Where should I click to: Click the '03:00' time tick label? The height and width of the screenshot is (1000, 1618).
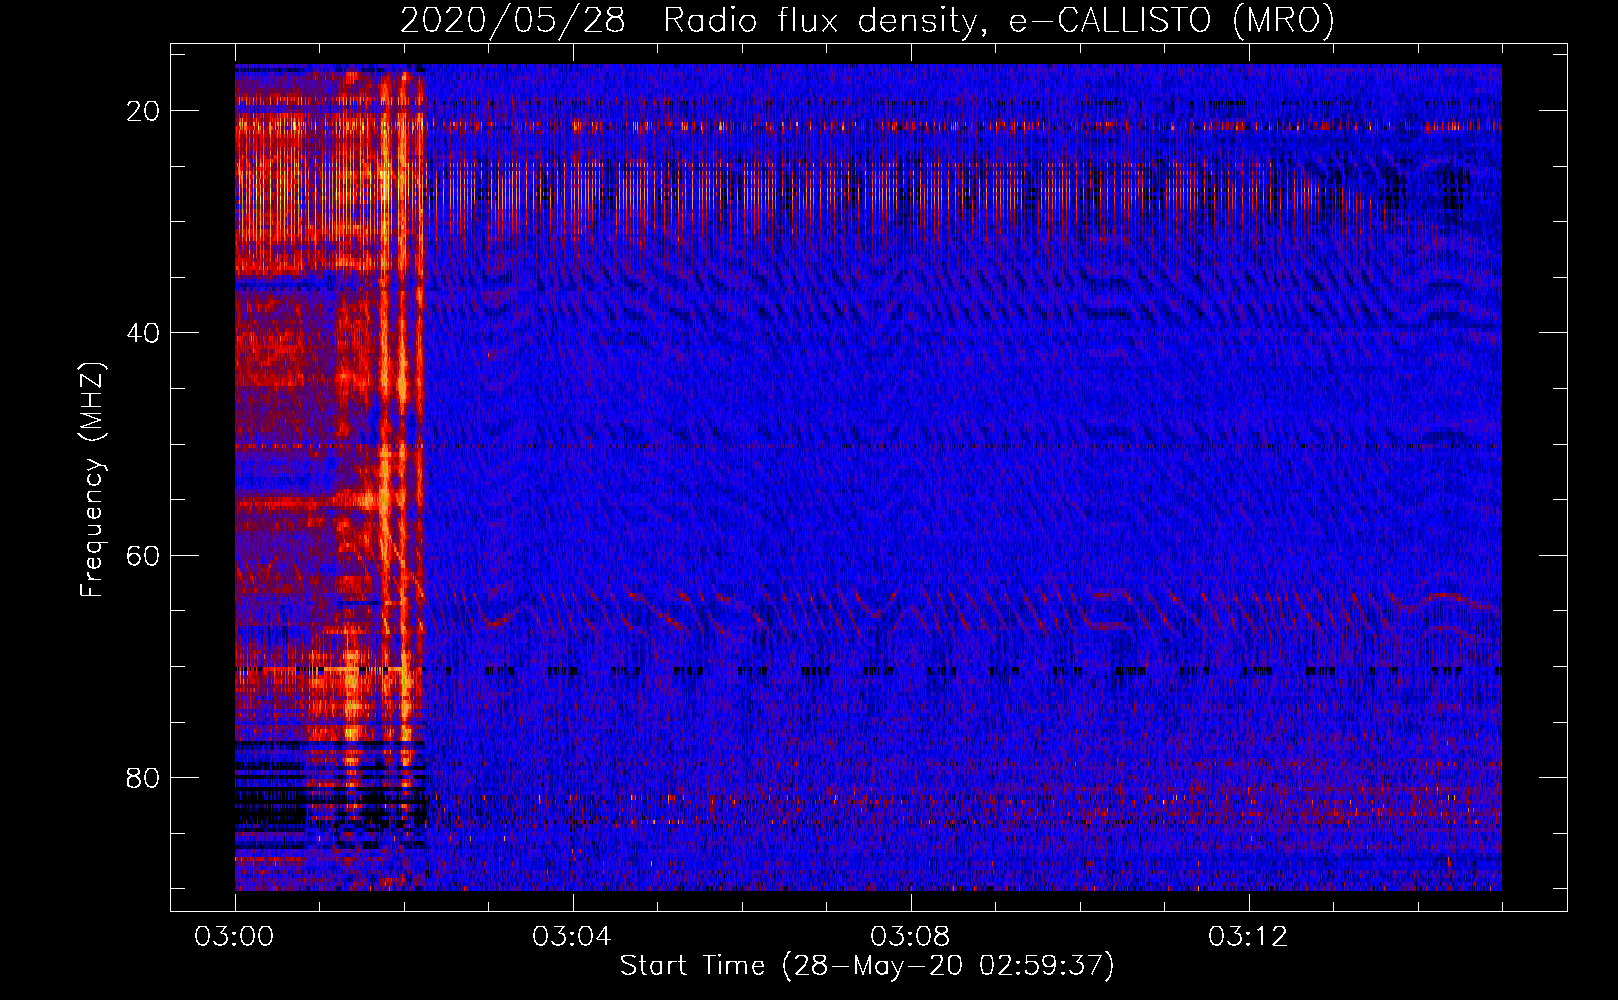[234, 937]
